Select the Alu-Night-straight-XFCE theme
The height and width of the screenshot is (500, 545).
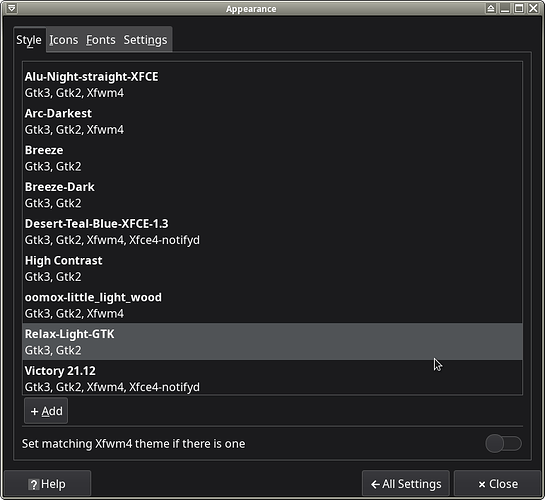pos(272,84)
